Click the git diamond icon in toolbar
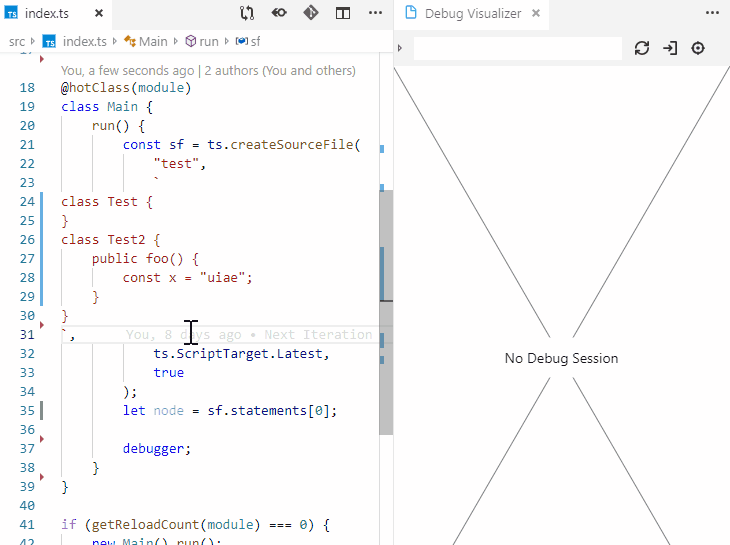 [311, 13]
